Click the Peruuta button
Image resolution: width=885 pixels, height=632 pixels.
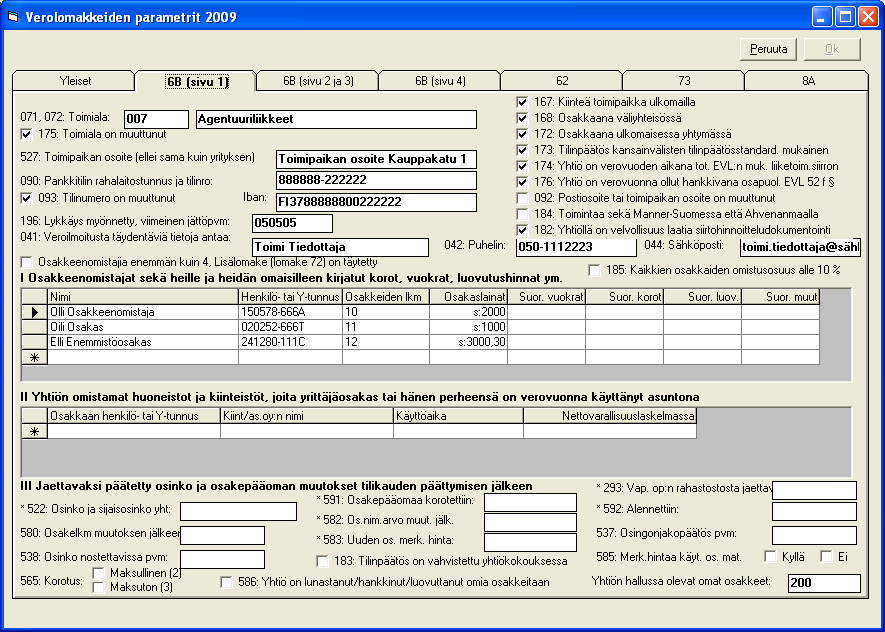(768, 49)
